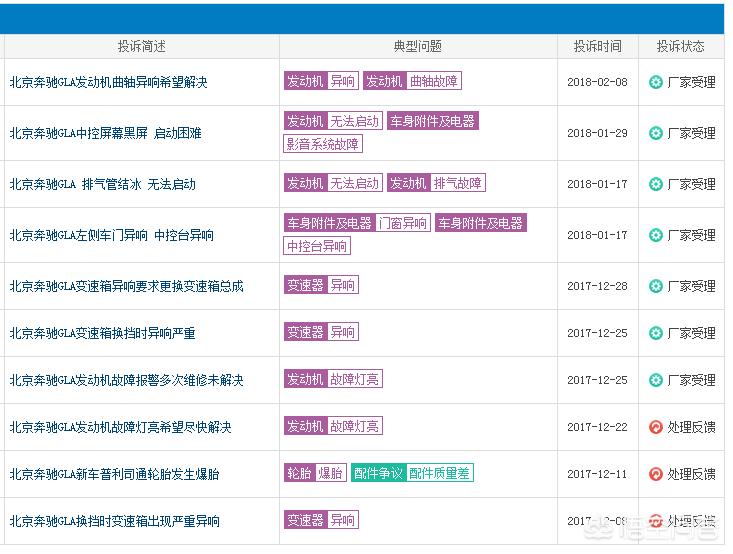Click status icon for 2018-02-08 complaint
The image size is (733, 554).
pos(655,82)
